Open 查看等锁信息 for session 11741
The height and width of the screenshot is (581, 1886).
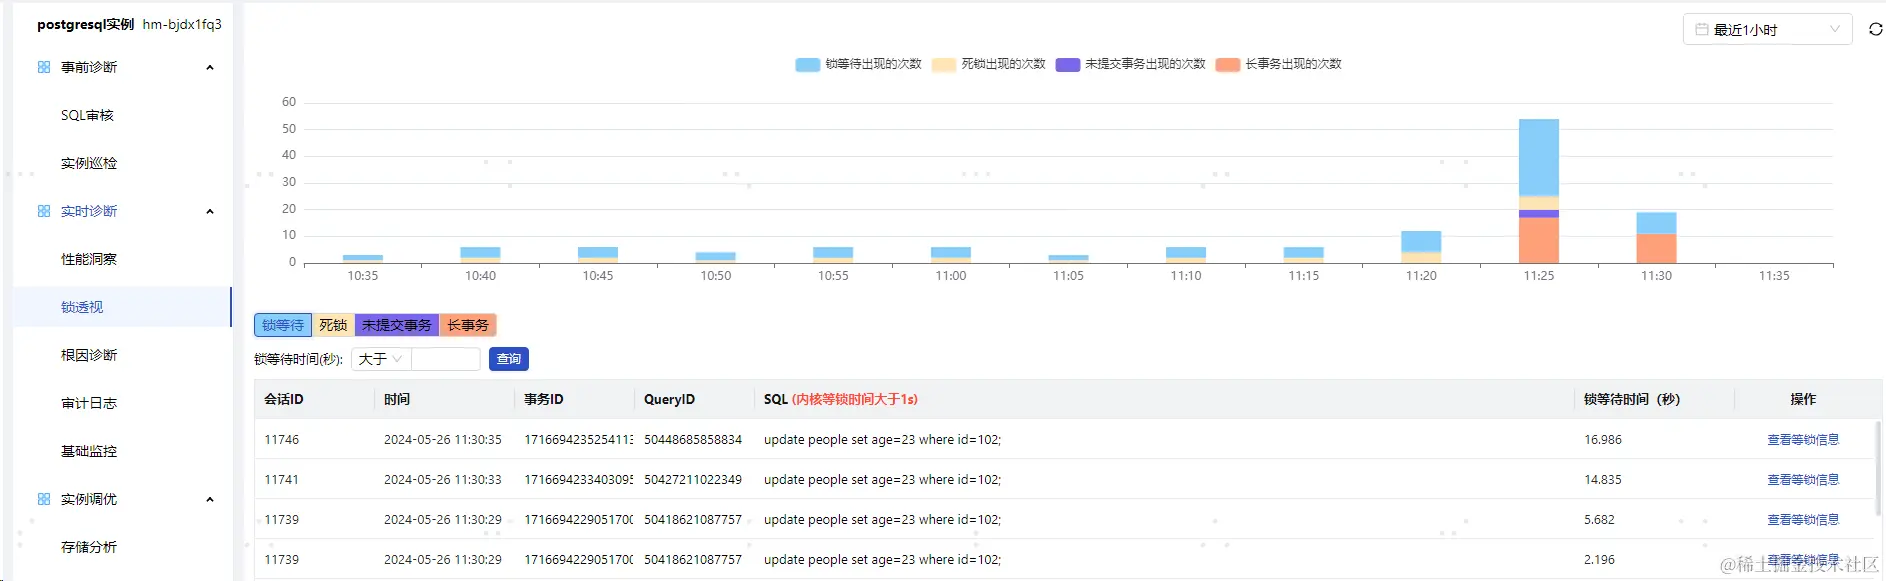1803,480
